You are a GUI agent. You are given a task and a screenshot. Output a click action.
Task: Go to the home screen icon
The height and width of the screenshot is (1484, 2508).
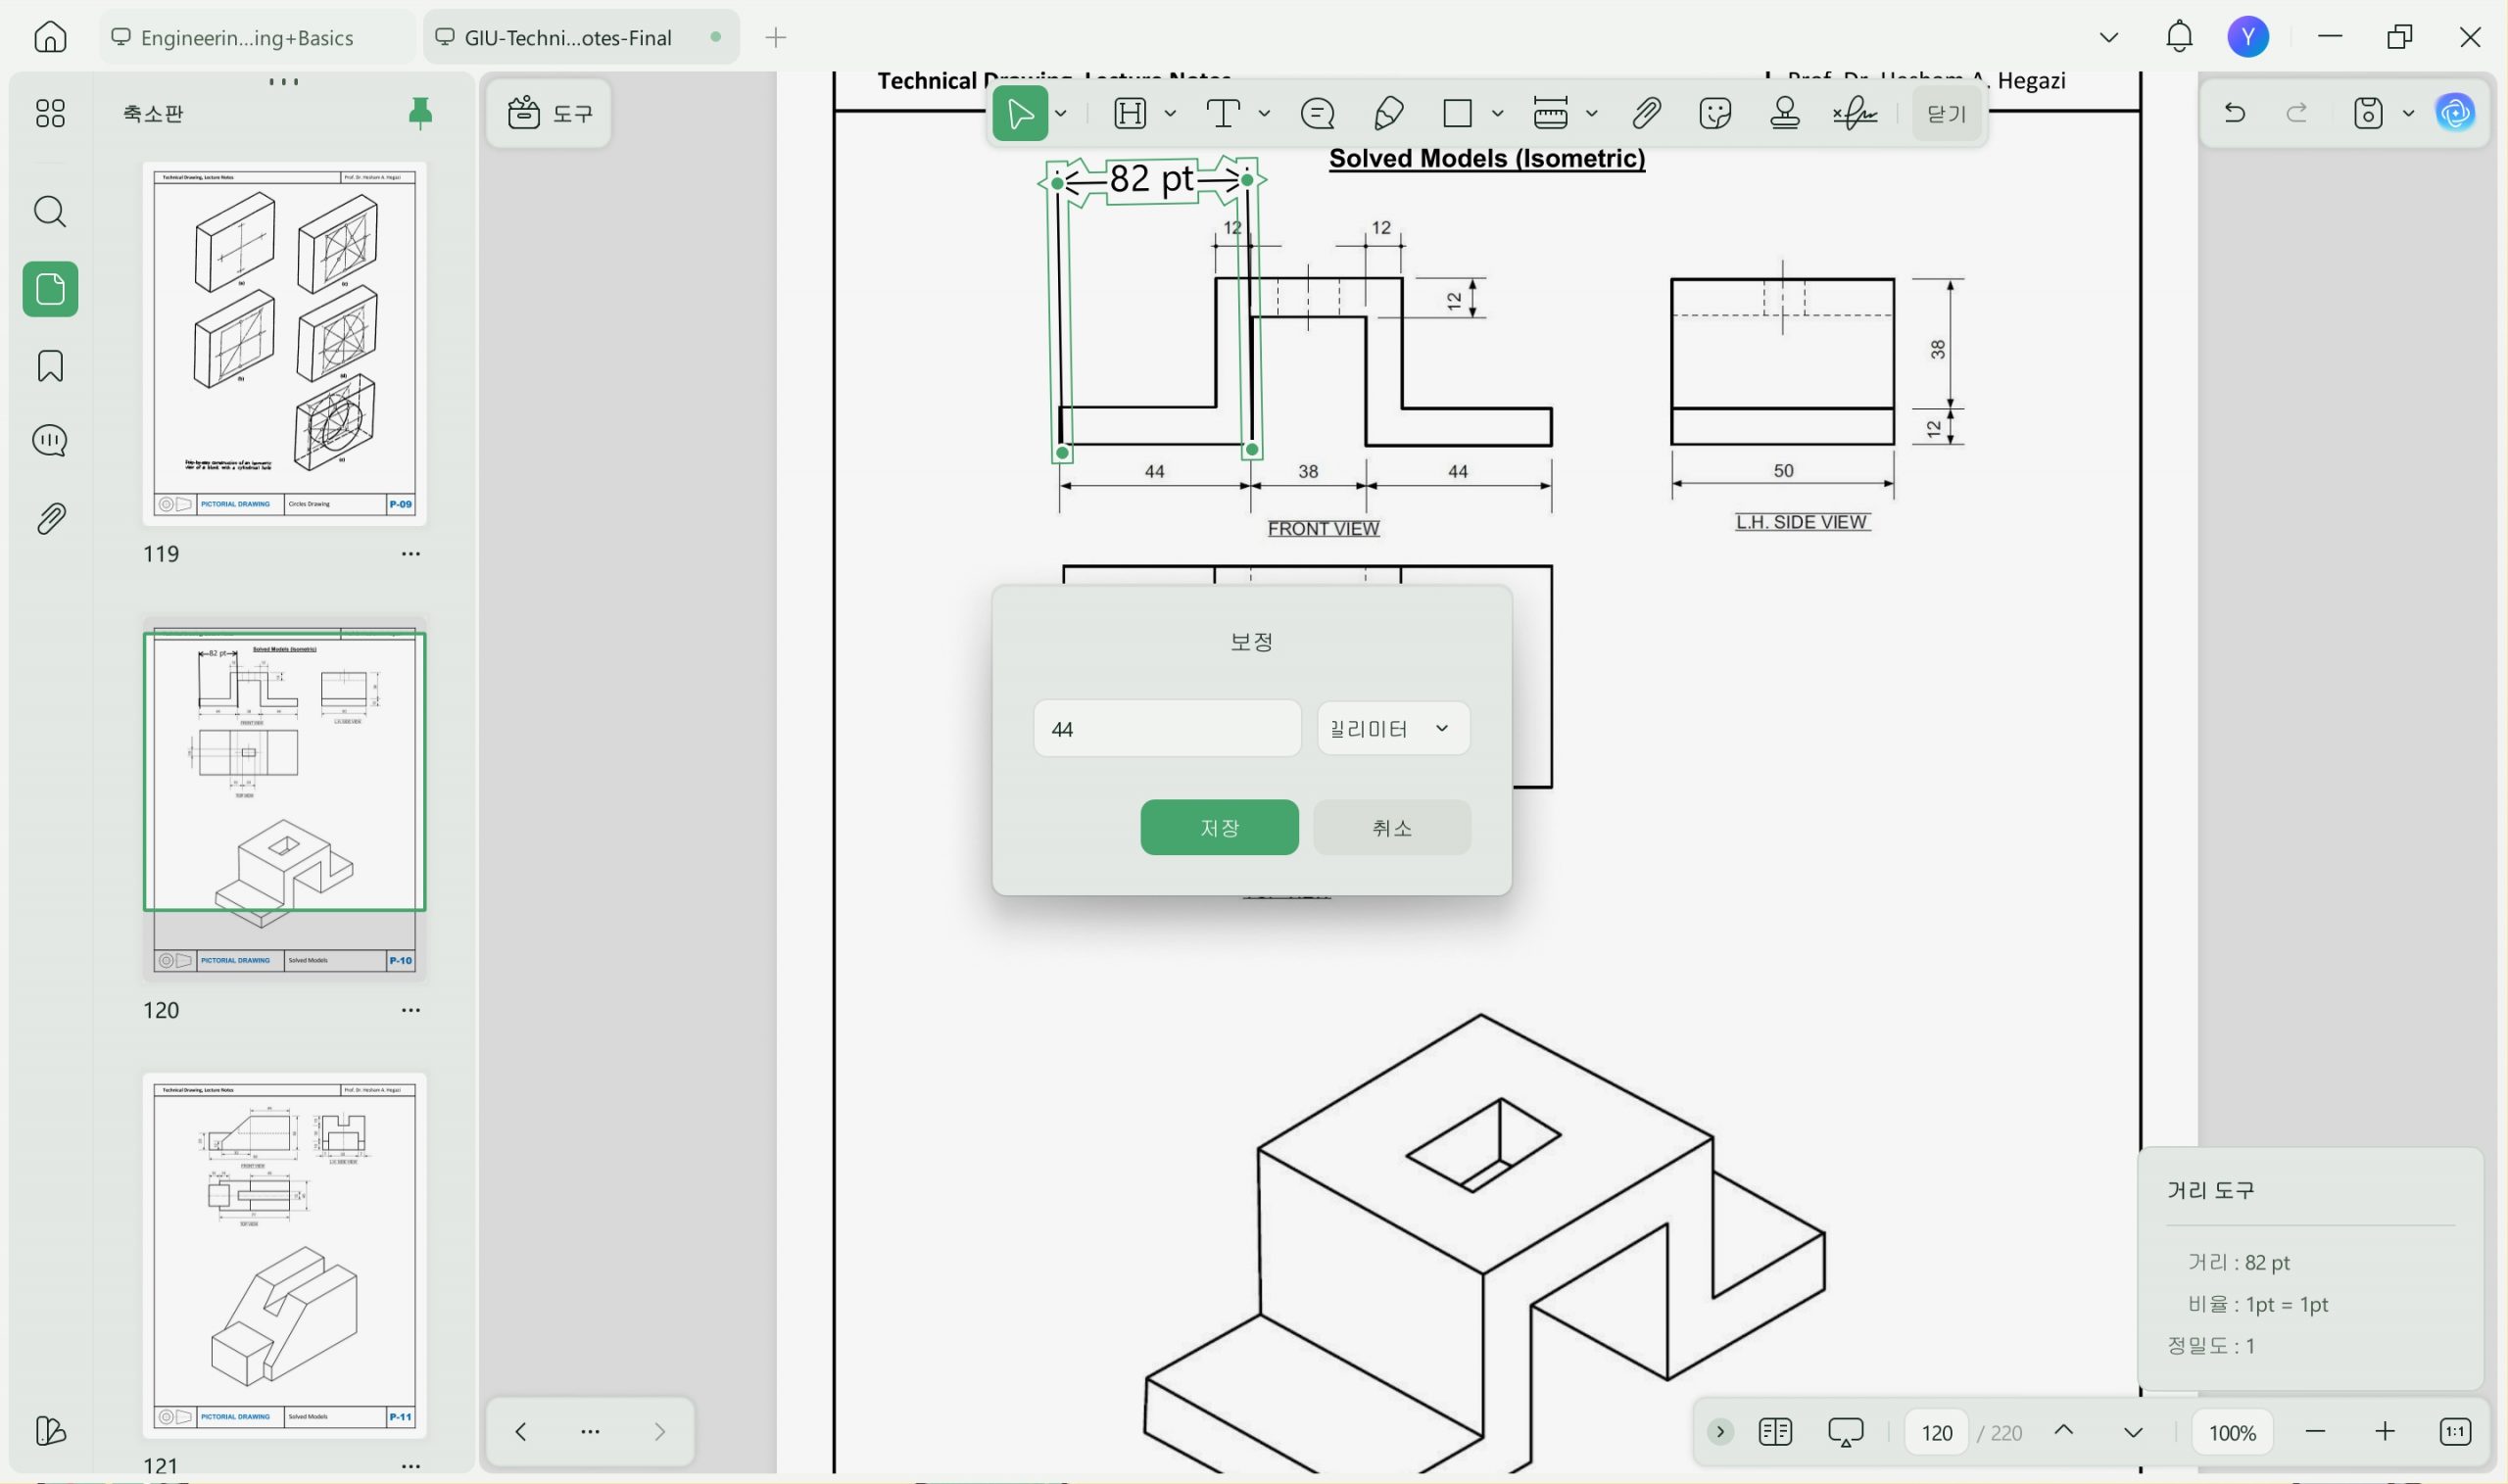pyautogui.click(x=50, y=37)
